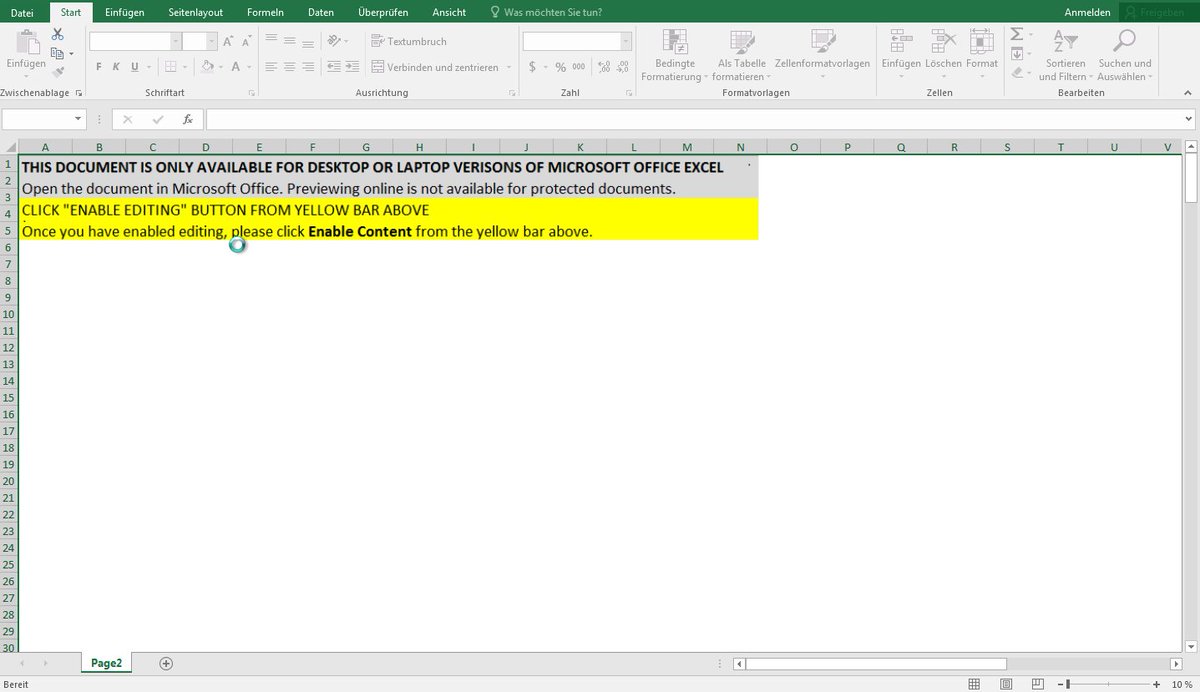Center text horizontally in Ausrichtung group
Viewport: 1200px width, 692px height.
pyautogui.click(x=290, y=67)
